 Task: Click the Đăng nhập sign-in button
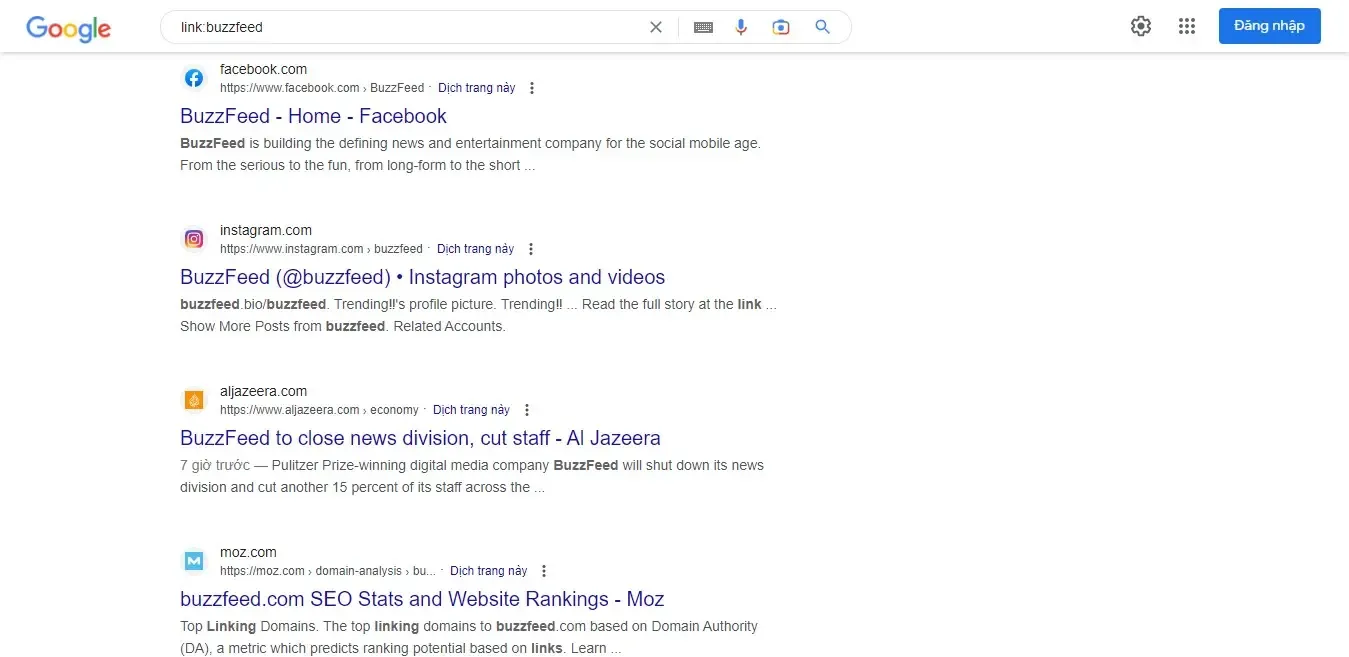click(1269, 26)
